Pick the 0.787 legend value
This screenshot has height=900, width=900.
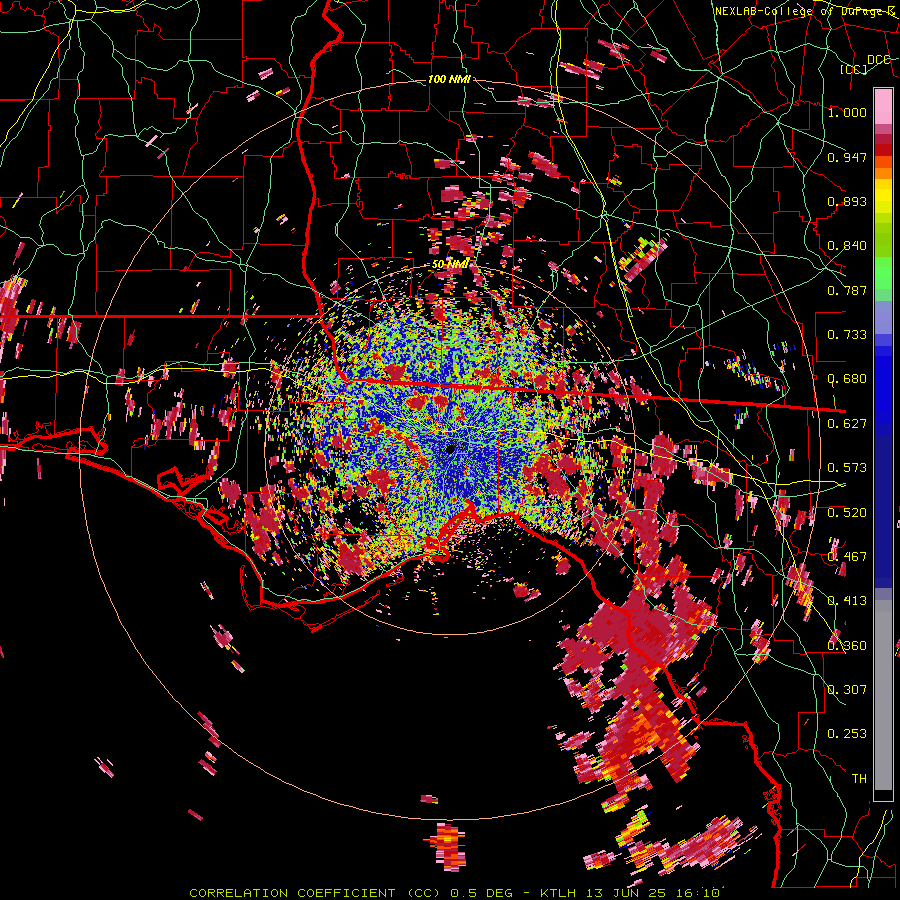click(847, 290)
